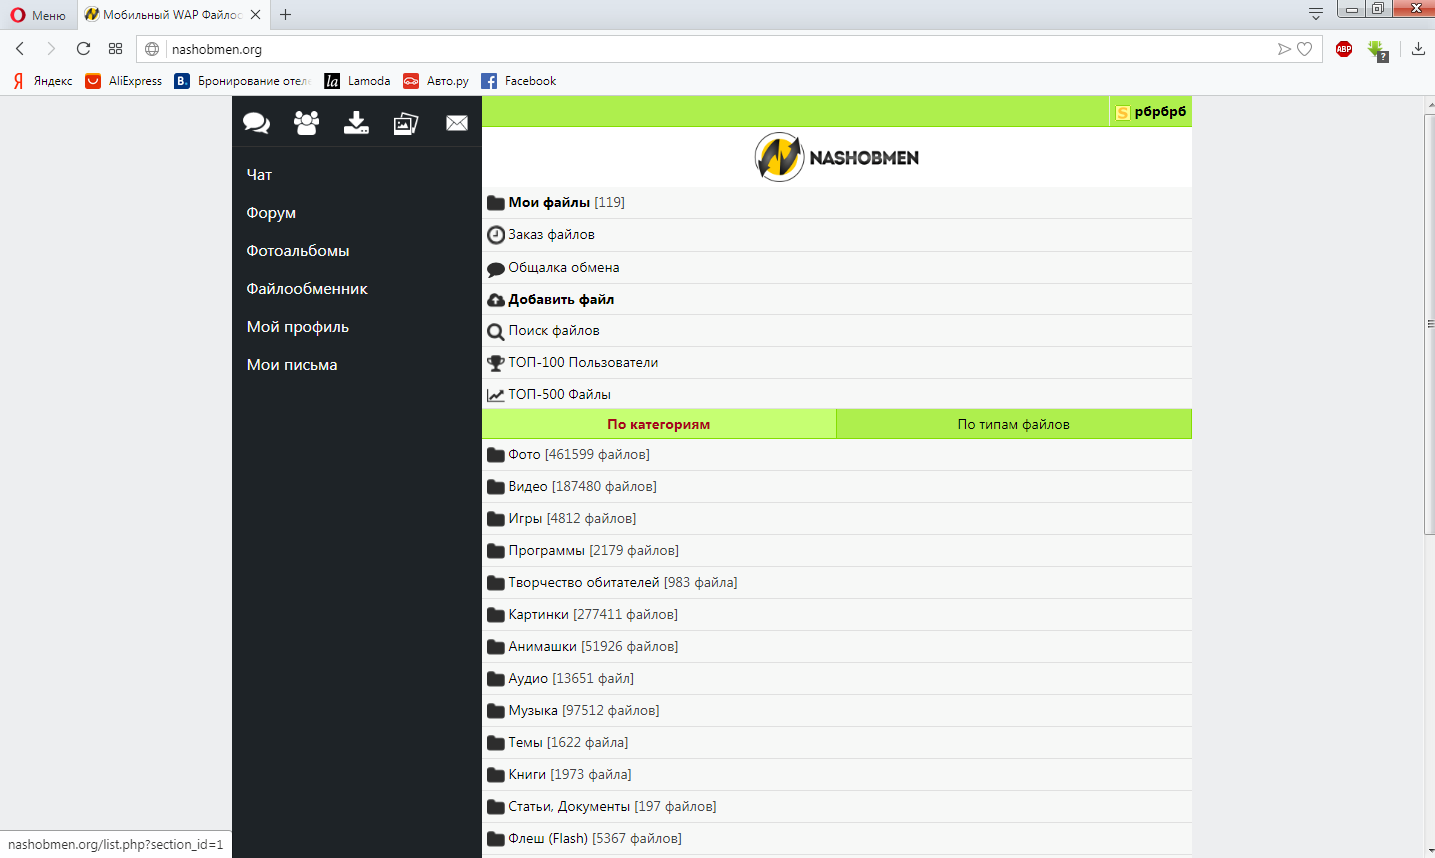This screenshot has height=858, width=1435.
Task: Click the mail envelope icon
Action: point(457,123)
